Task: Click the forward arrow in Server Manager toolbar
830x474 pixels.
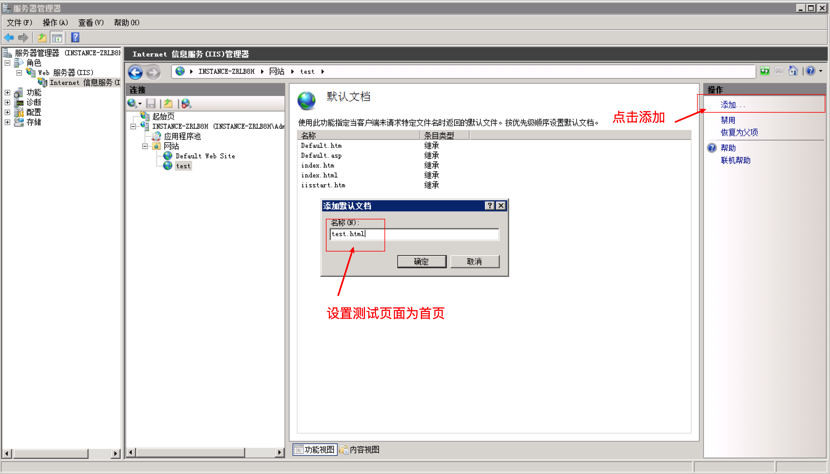Action: pos(23,38)
